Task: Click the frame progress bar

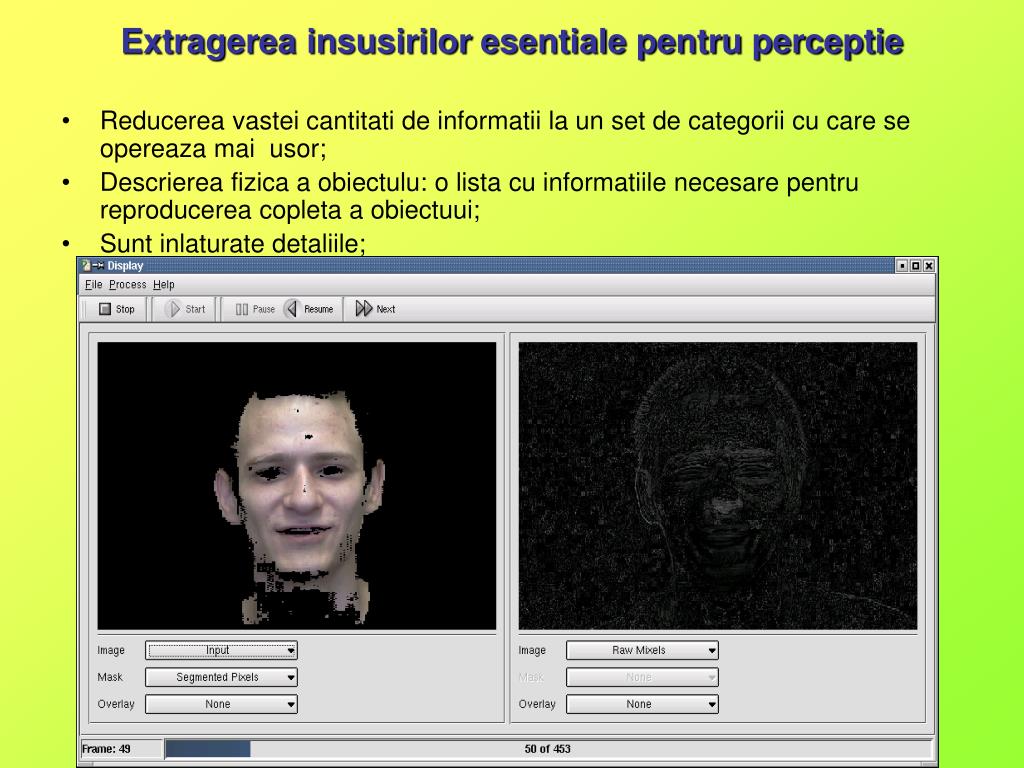Action: 548,749
